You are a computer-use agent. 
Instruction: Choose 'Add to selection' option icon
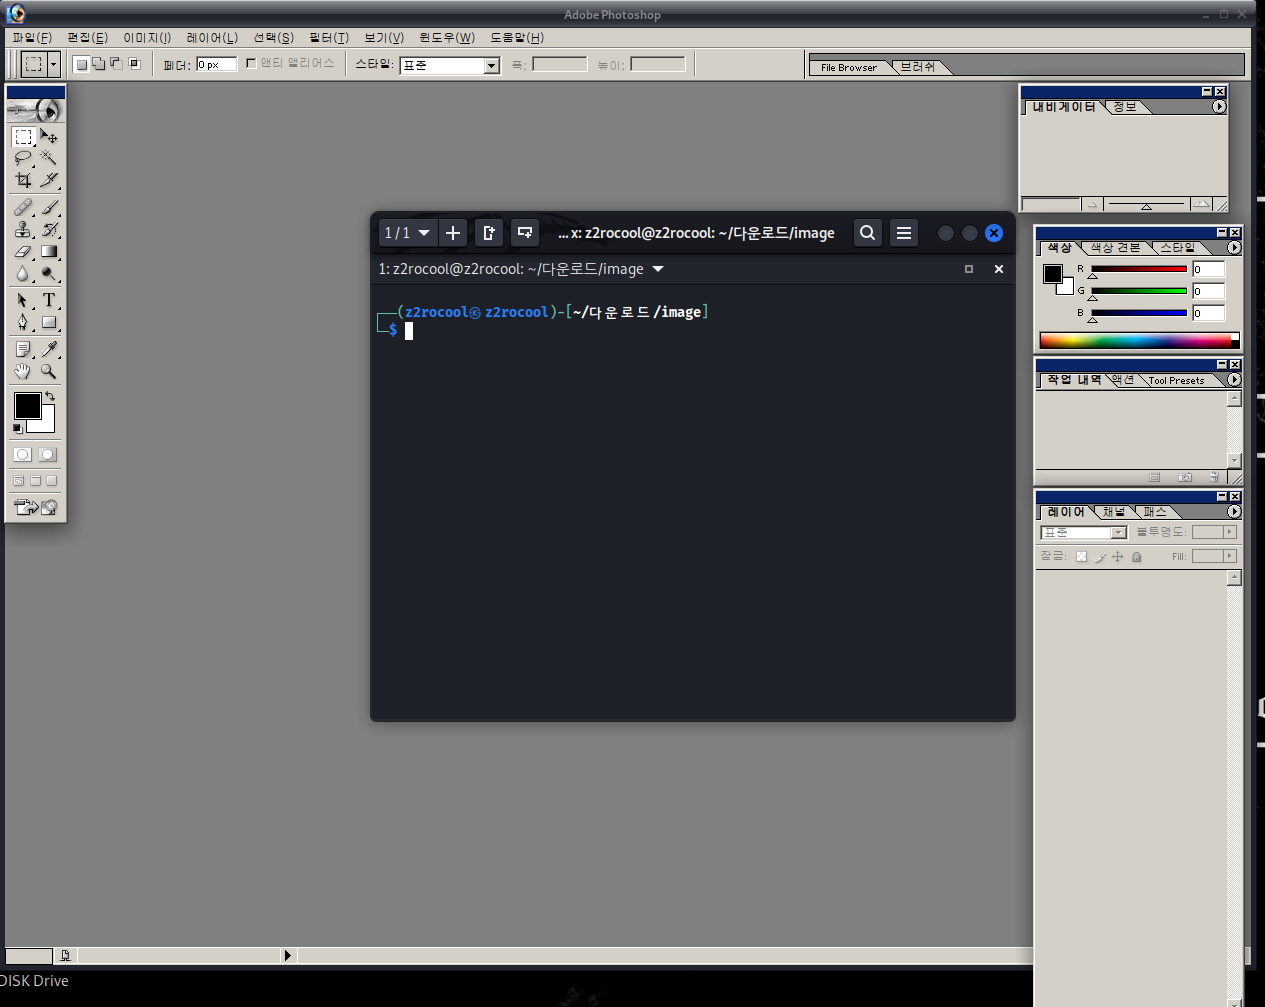point(99,63)
